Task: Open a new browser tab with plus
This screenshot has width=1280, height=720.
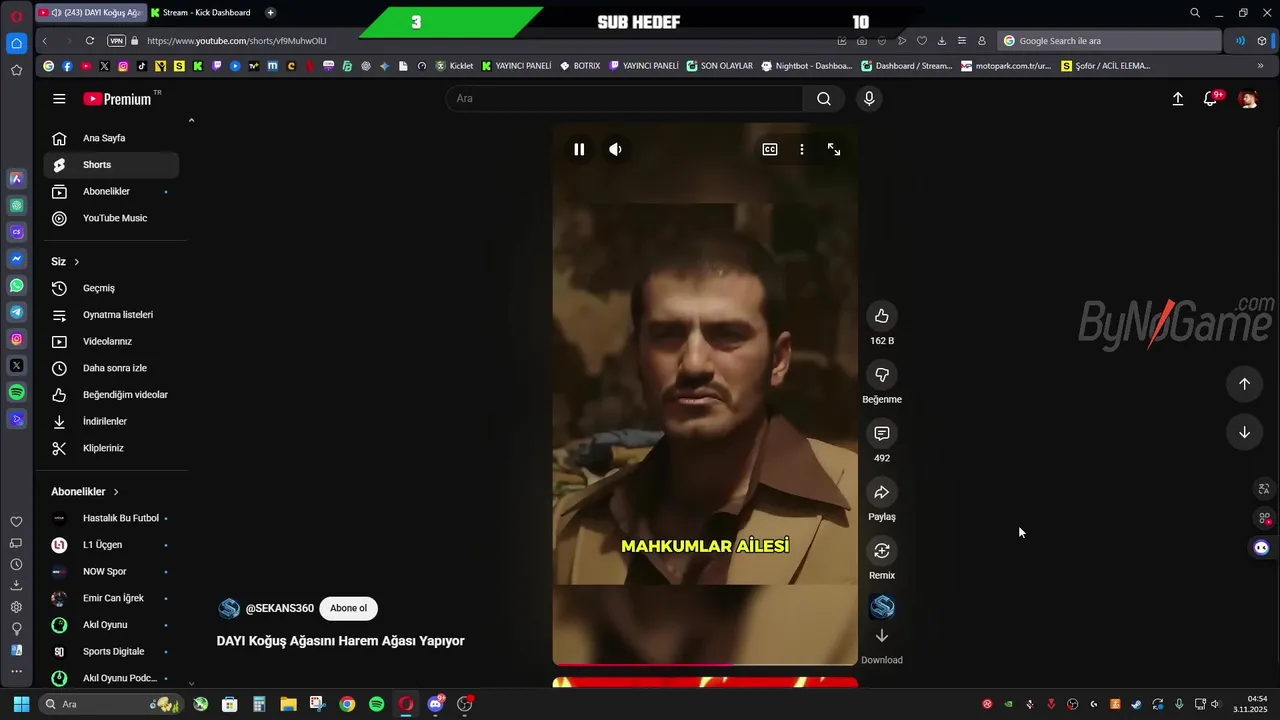Action: (270, 13)
